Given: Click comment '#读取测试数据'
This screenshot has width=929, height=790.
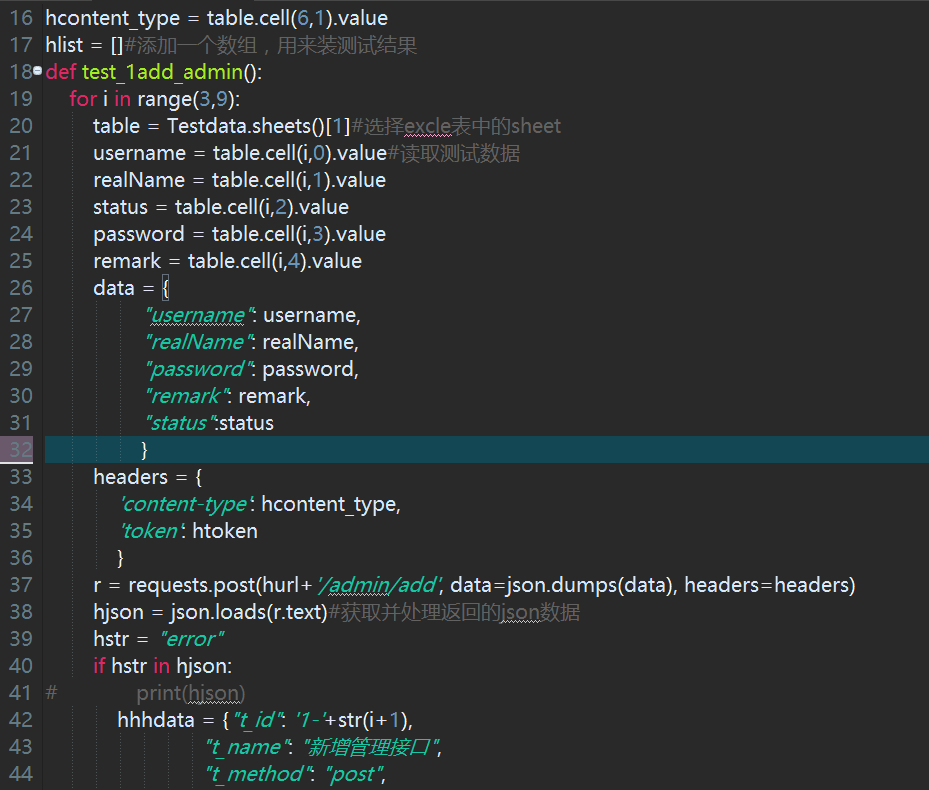Looking at the screenshot, I should pyautogui.click(x=454, y=153).
